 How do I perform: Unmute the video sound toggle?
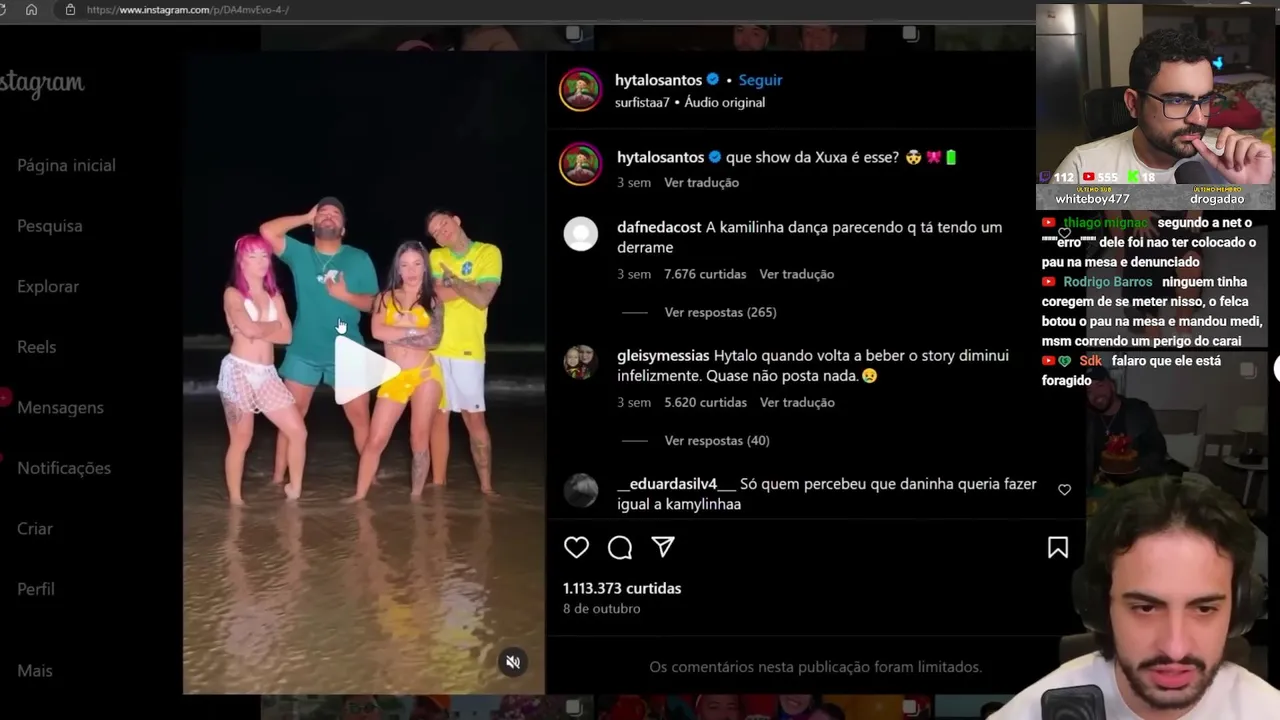(x=513, y=662)
